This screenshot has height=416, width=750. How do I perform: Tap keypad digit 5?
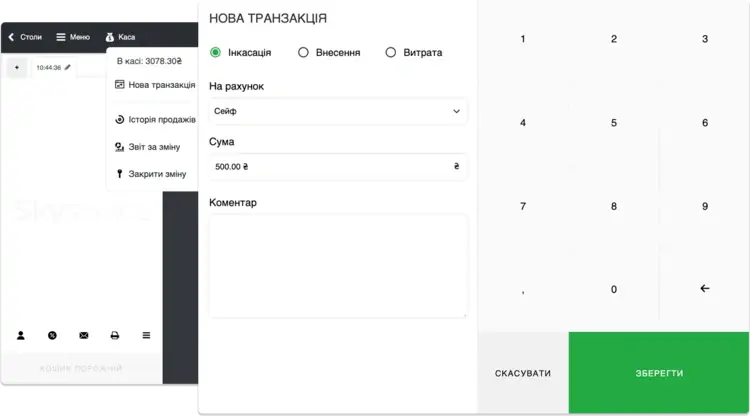(614, 123)
